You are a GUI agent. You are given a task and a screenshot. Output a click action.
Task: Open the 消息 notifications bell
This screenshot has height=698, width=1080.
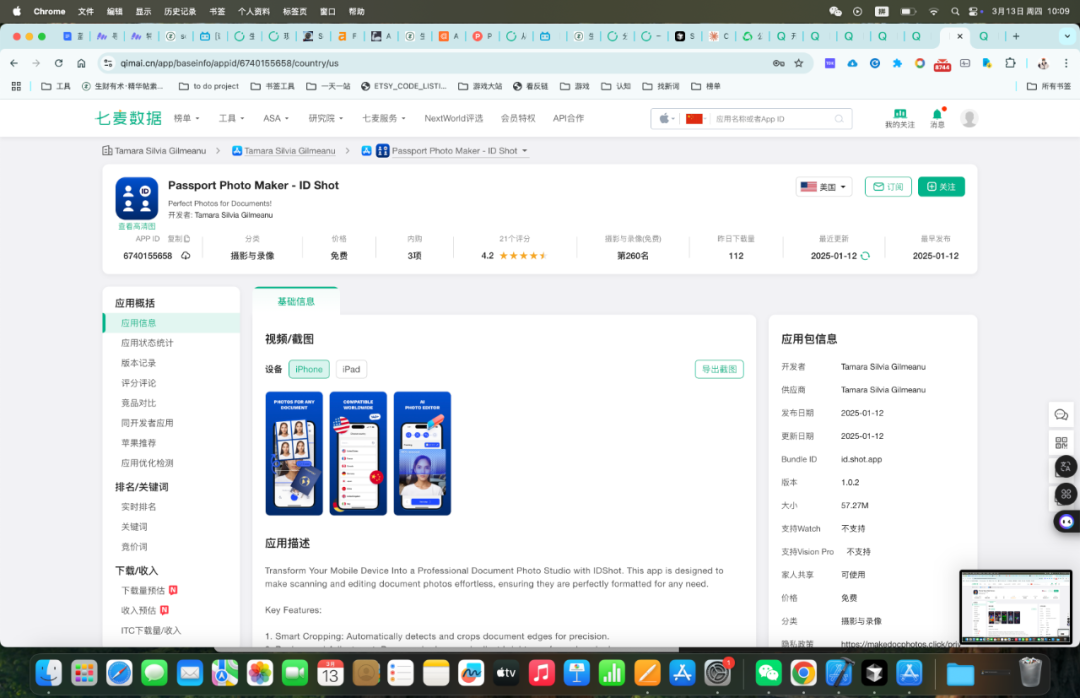(x=937, y=118)
